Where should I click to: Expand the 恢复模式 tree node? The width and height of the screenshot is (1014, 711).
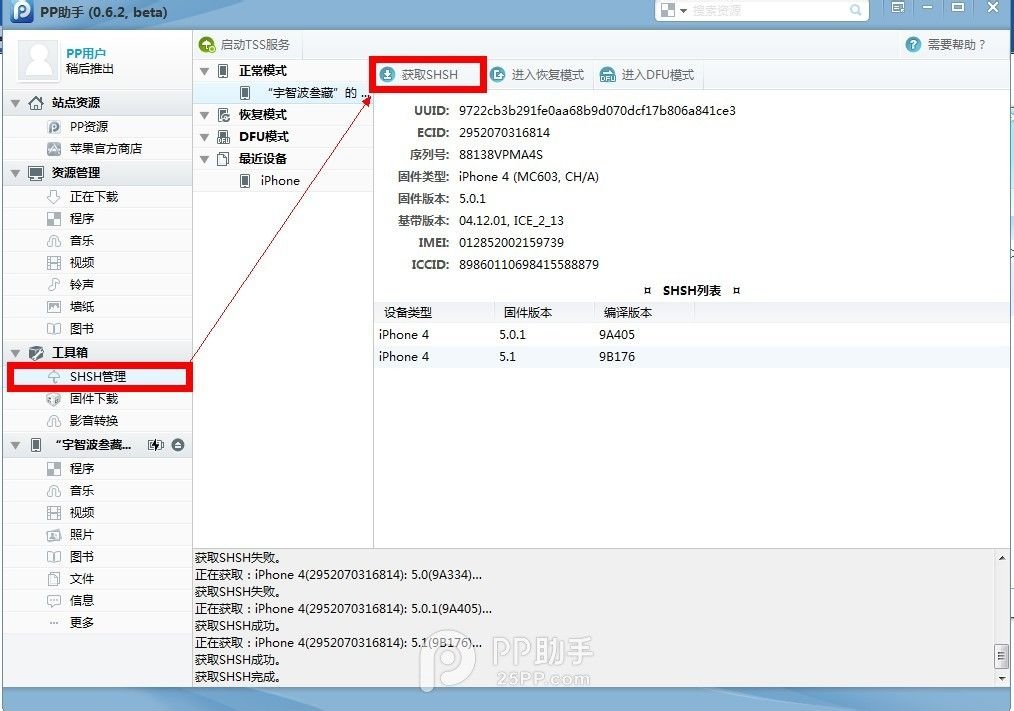coord(204,115)
